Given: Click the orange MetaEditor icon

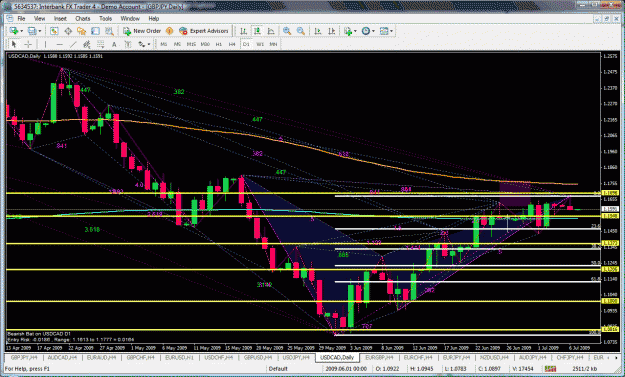Looking at the screenshot, I should 169,31.
